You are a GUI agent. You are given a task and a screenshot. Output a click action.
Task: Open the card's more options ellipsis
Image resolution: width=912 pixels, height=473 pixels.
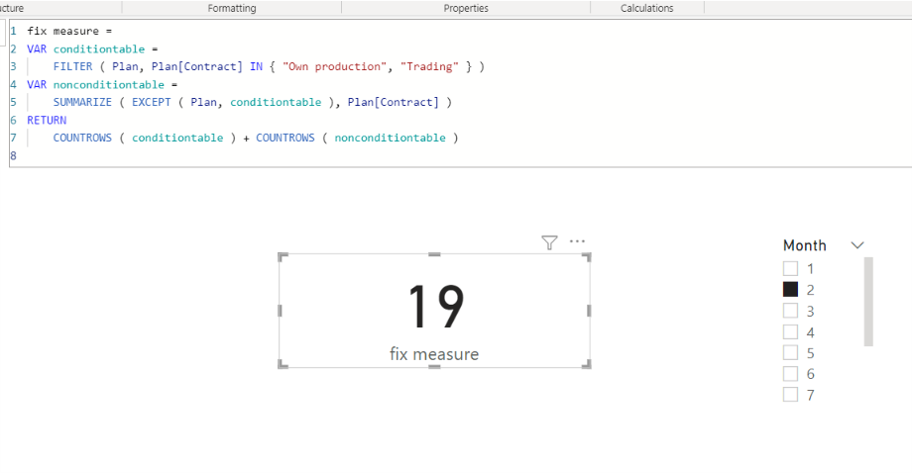(577, 241)
